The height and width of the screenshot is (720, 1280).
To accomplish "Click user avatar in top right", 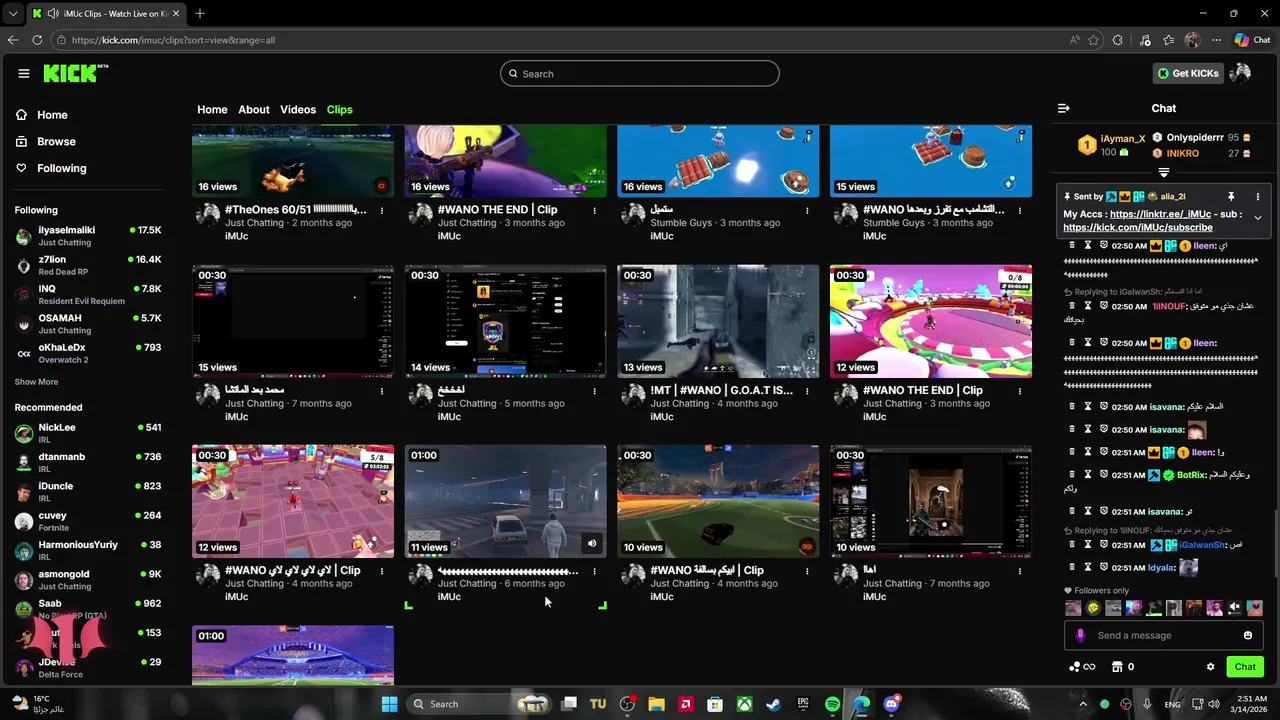I will (x=1240, y=73).
